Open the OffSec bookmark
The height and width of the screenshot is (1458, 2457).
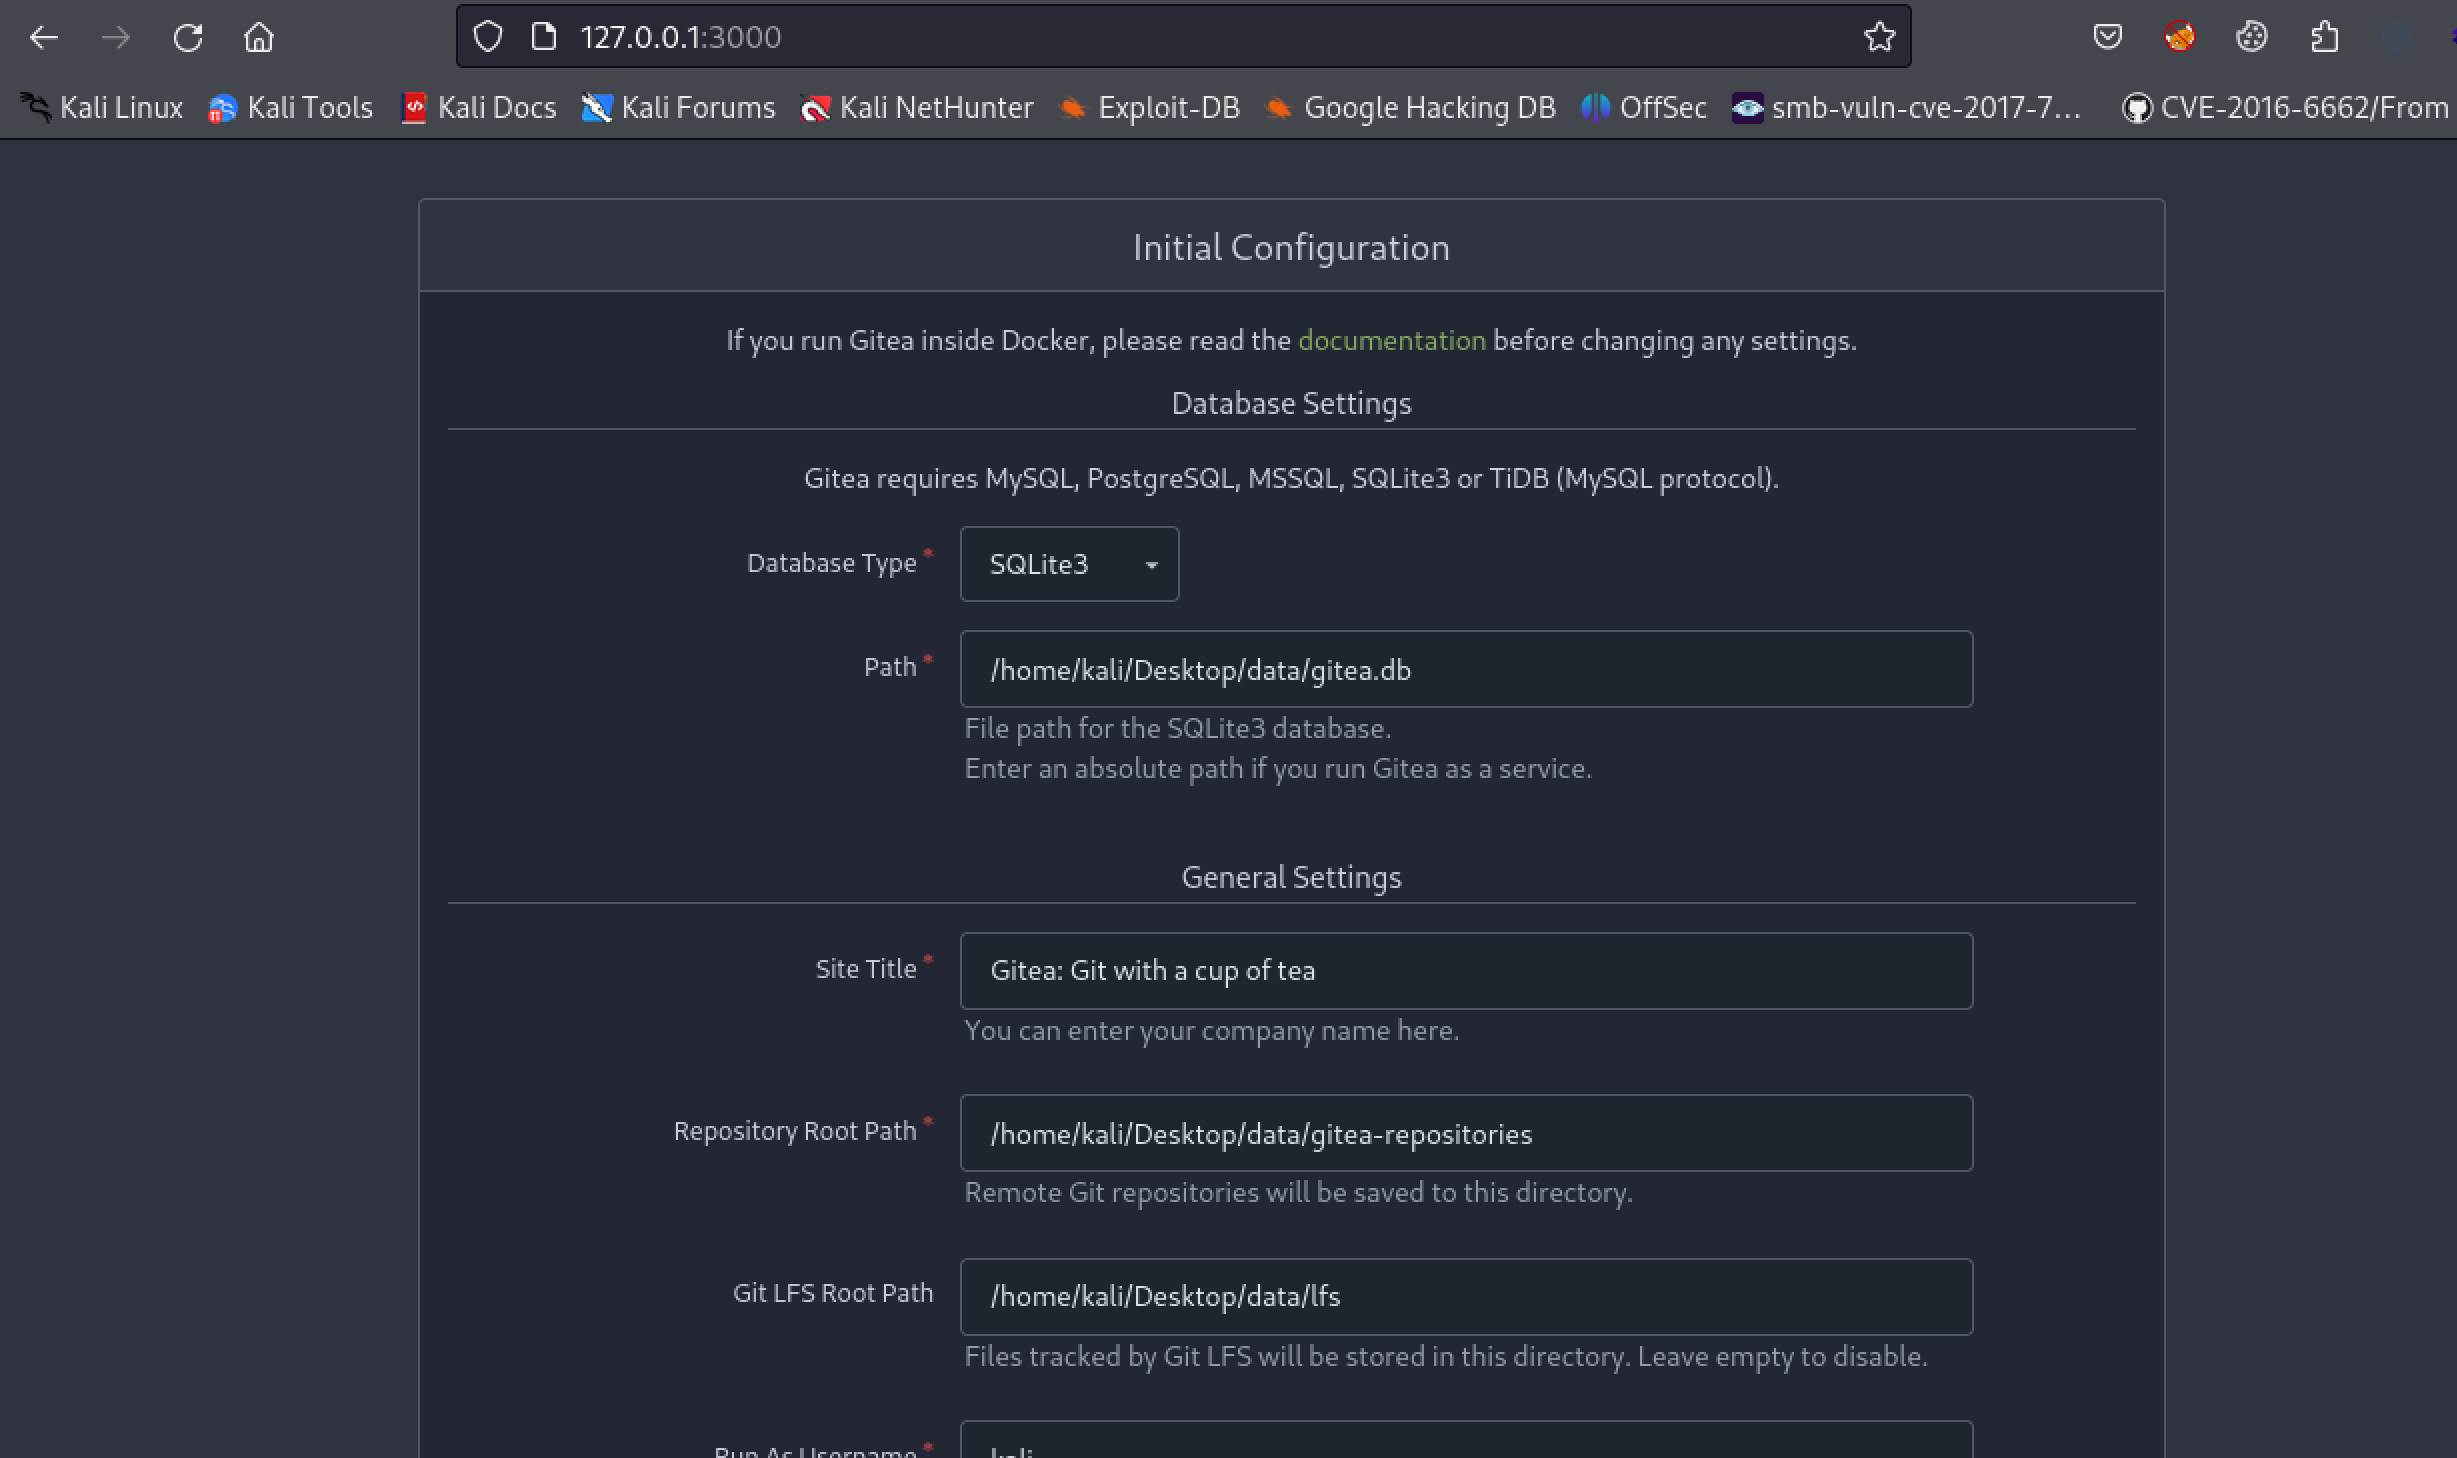(x=1644, y=108)
